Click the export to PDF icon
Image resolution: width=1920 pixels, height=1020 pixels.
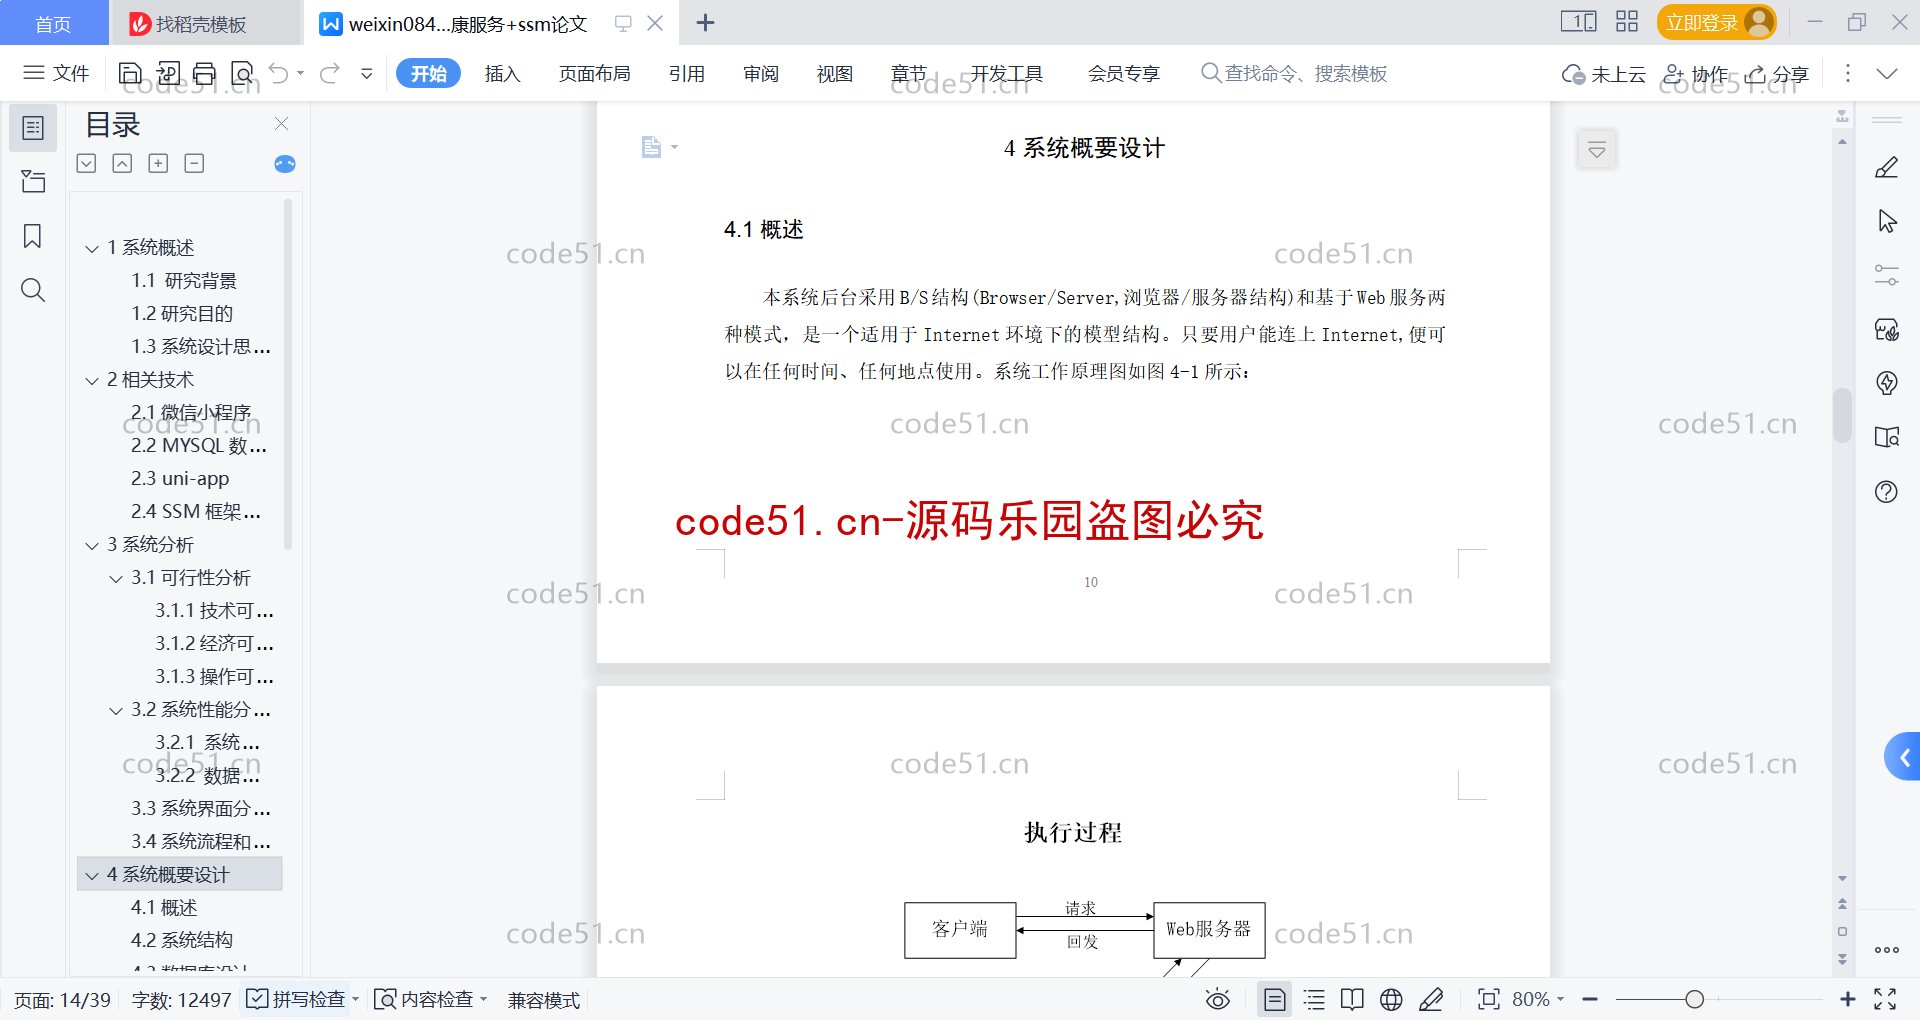(168, 73)
